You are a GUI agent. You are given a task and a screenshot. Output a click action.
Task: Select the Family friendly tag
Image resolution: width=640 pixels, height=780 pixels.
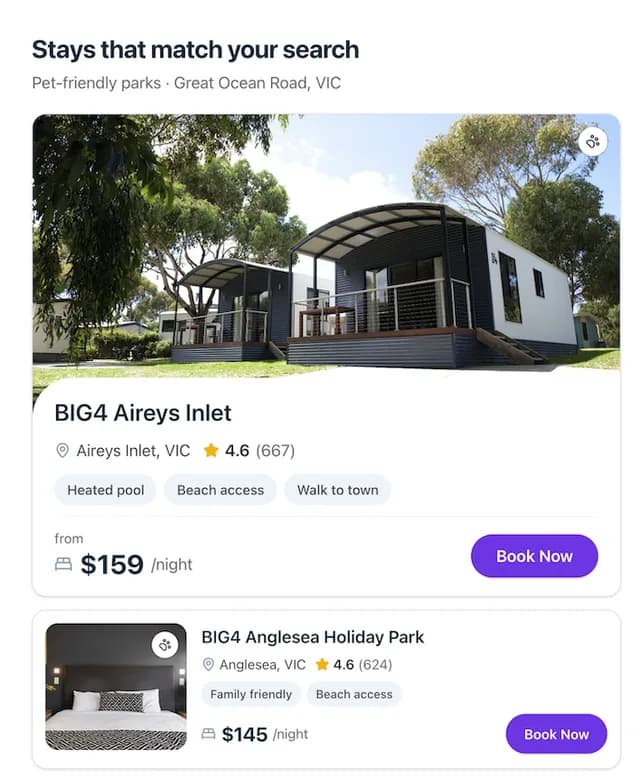(x=251, y=694)
